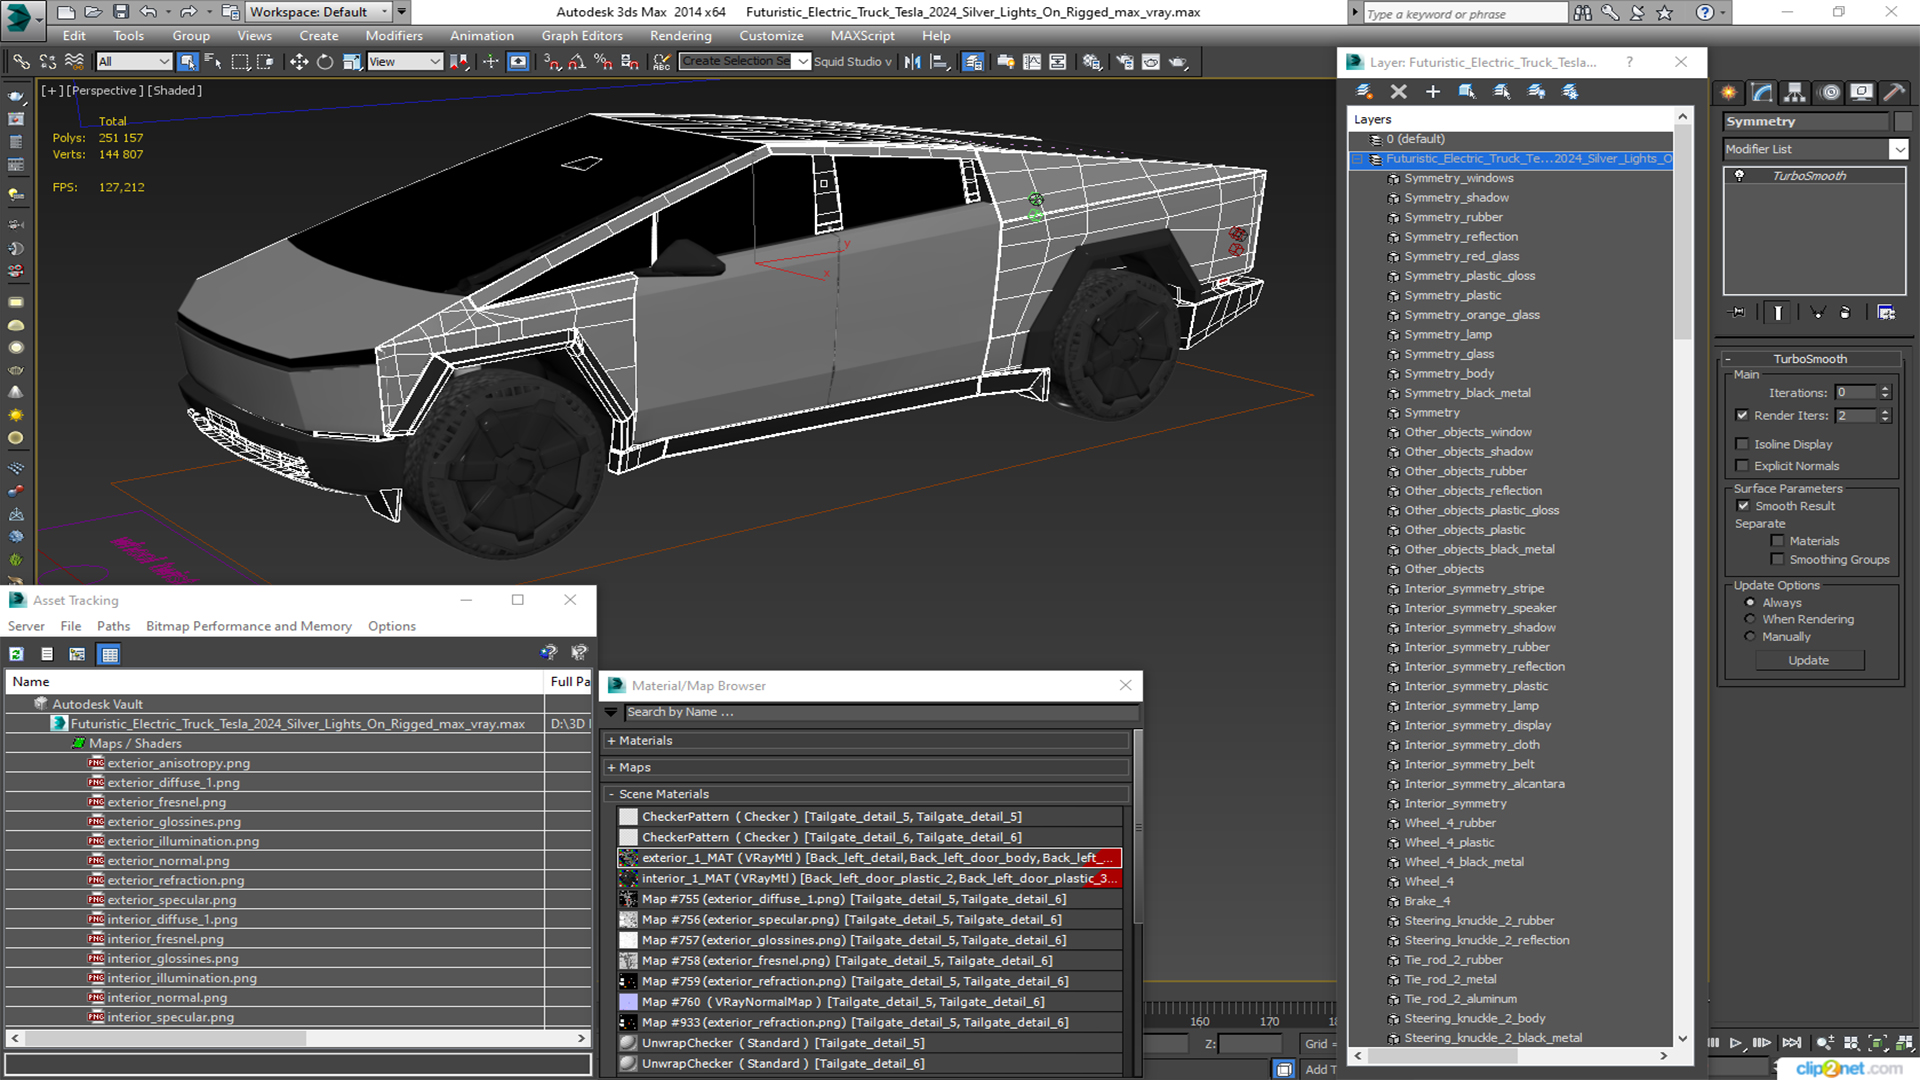Select the Move tool in the main toolbar
Viewport: 1920px width, 1080px height.
coord(298,62)
